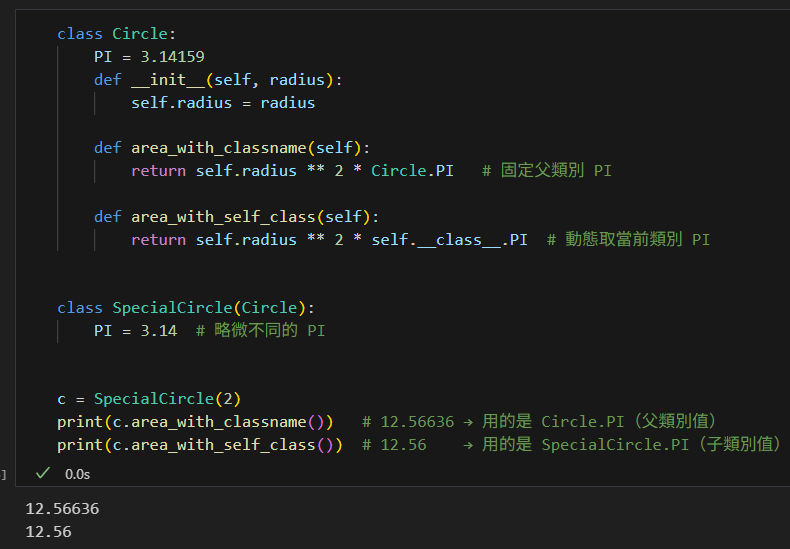Click the 'area_with_classname' method definition
This screenshot has width=790, height=549.
coord(232,148)
